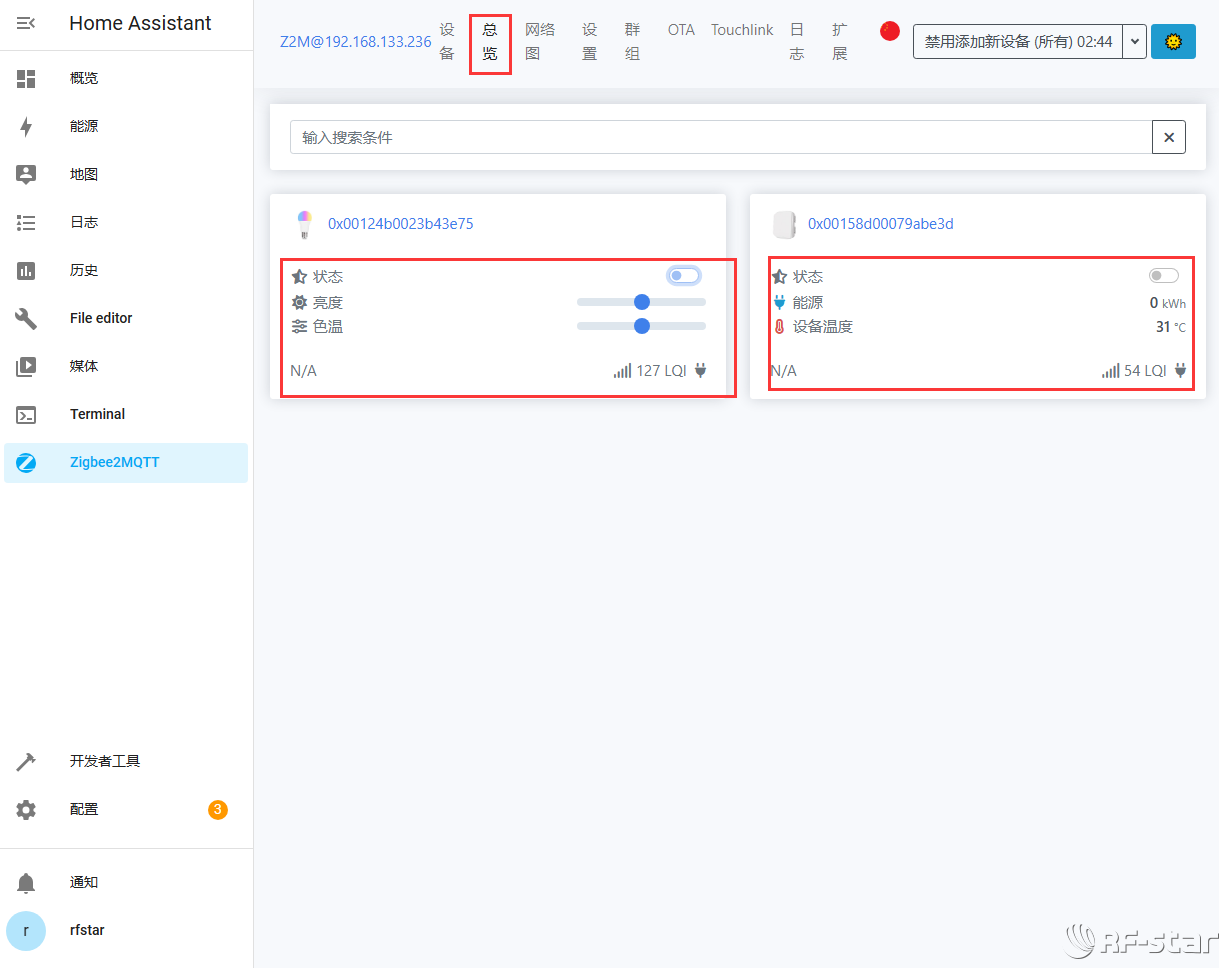Open dropdown arrow next to 禁用添加新设备
The image size is (1219, 968).
(x=1134, y=42)
